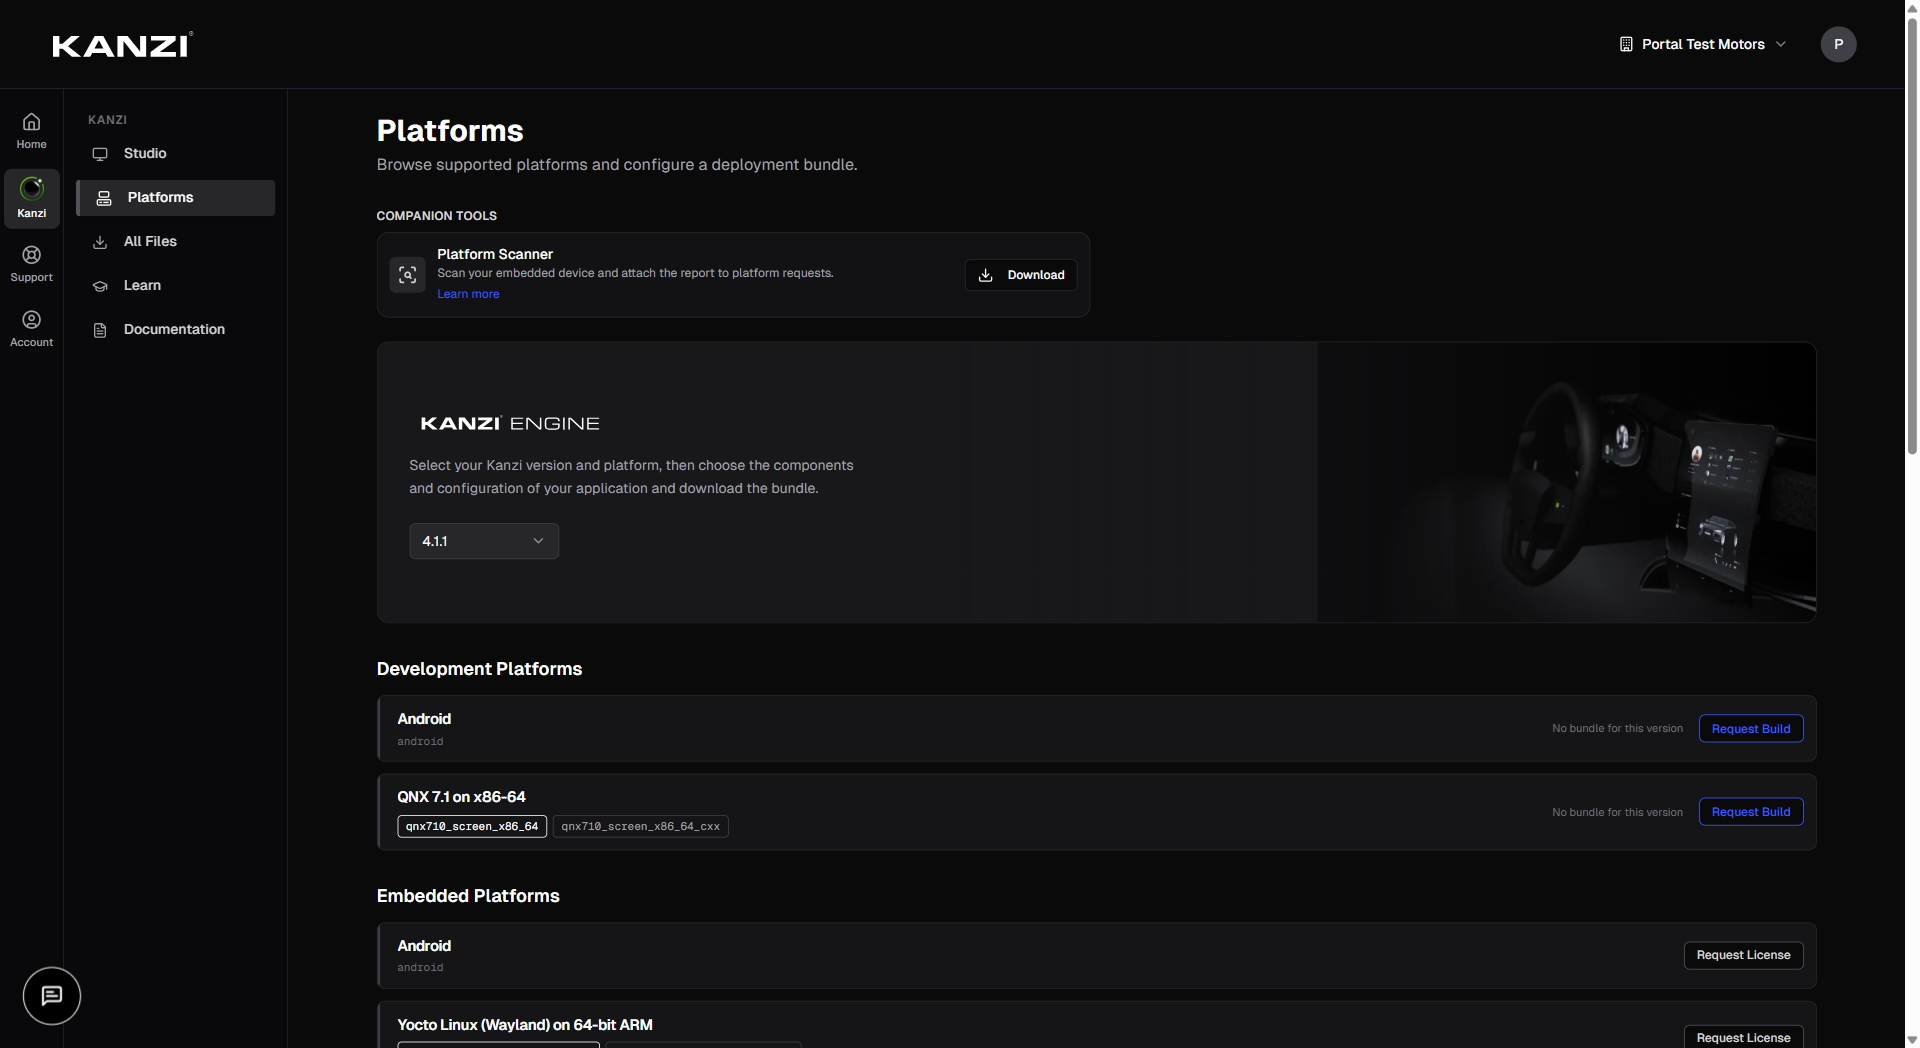
Task: Click the Documentation page icon
Action: [x=100, y=330]
